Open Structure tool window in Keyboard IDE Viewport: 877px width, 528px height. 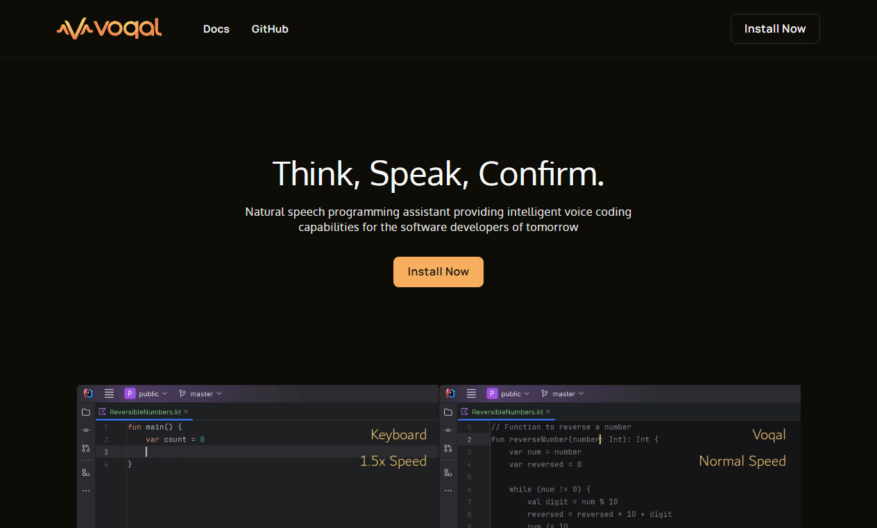pos(86,473)
